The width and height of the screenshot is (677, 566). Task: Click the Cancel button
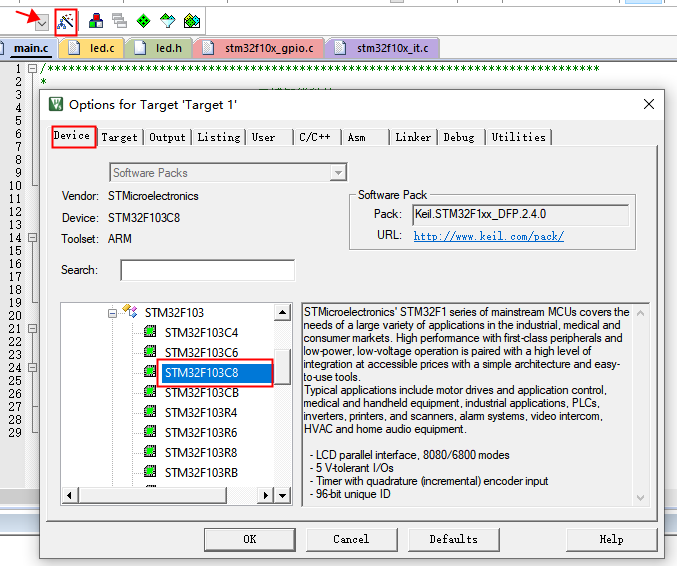tap(351, 540)
